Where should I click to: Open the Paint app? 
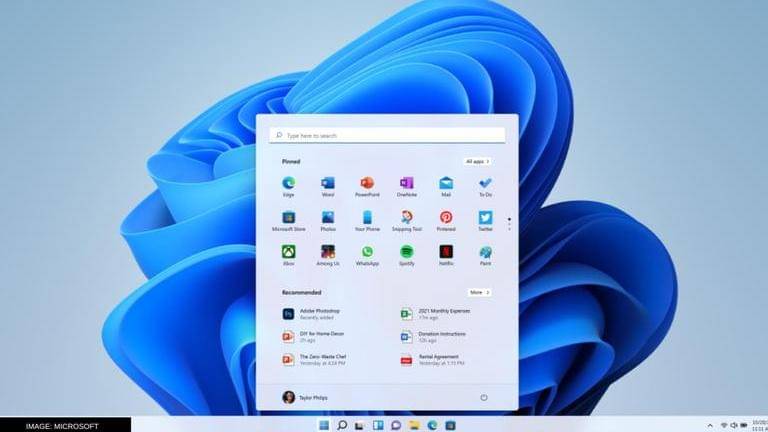coord(485,253)
